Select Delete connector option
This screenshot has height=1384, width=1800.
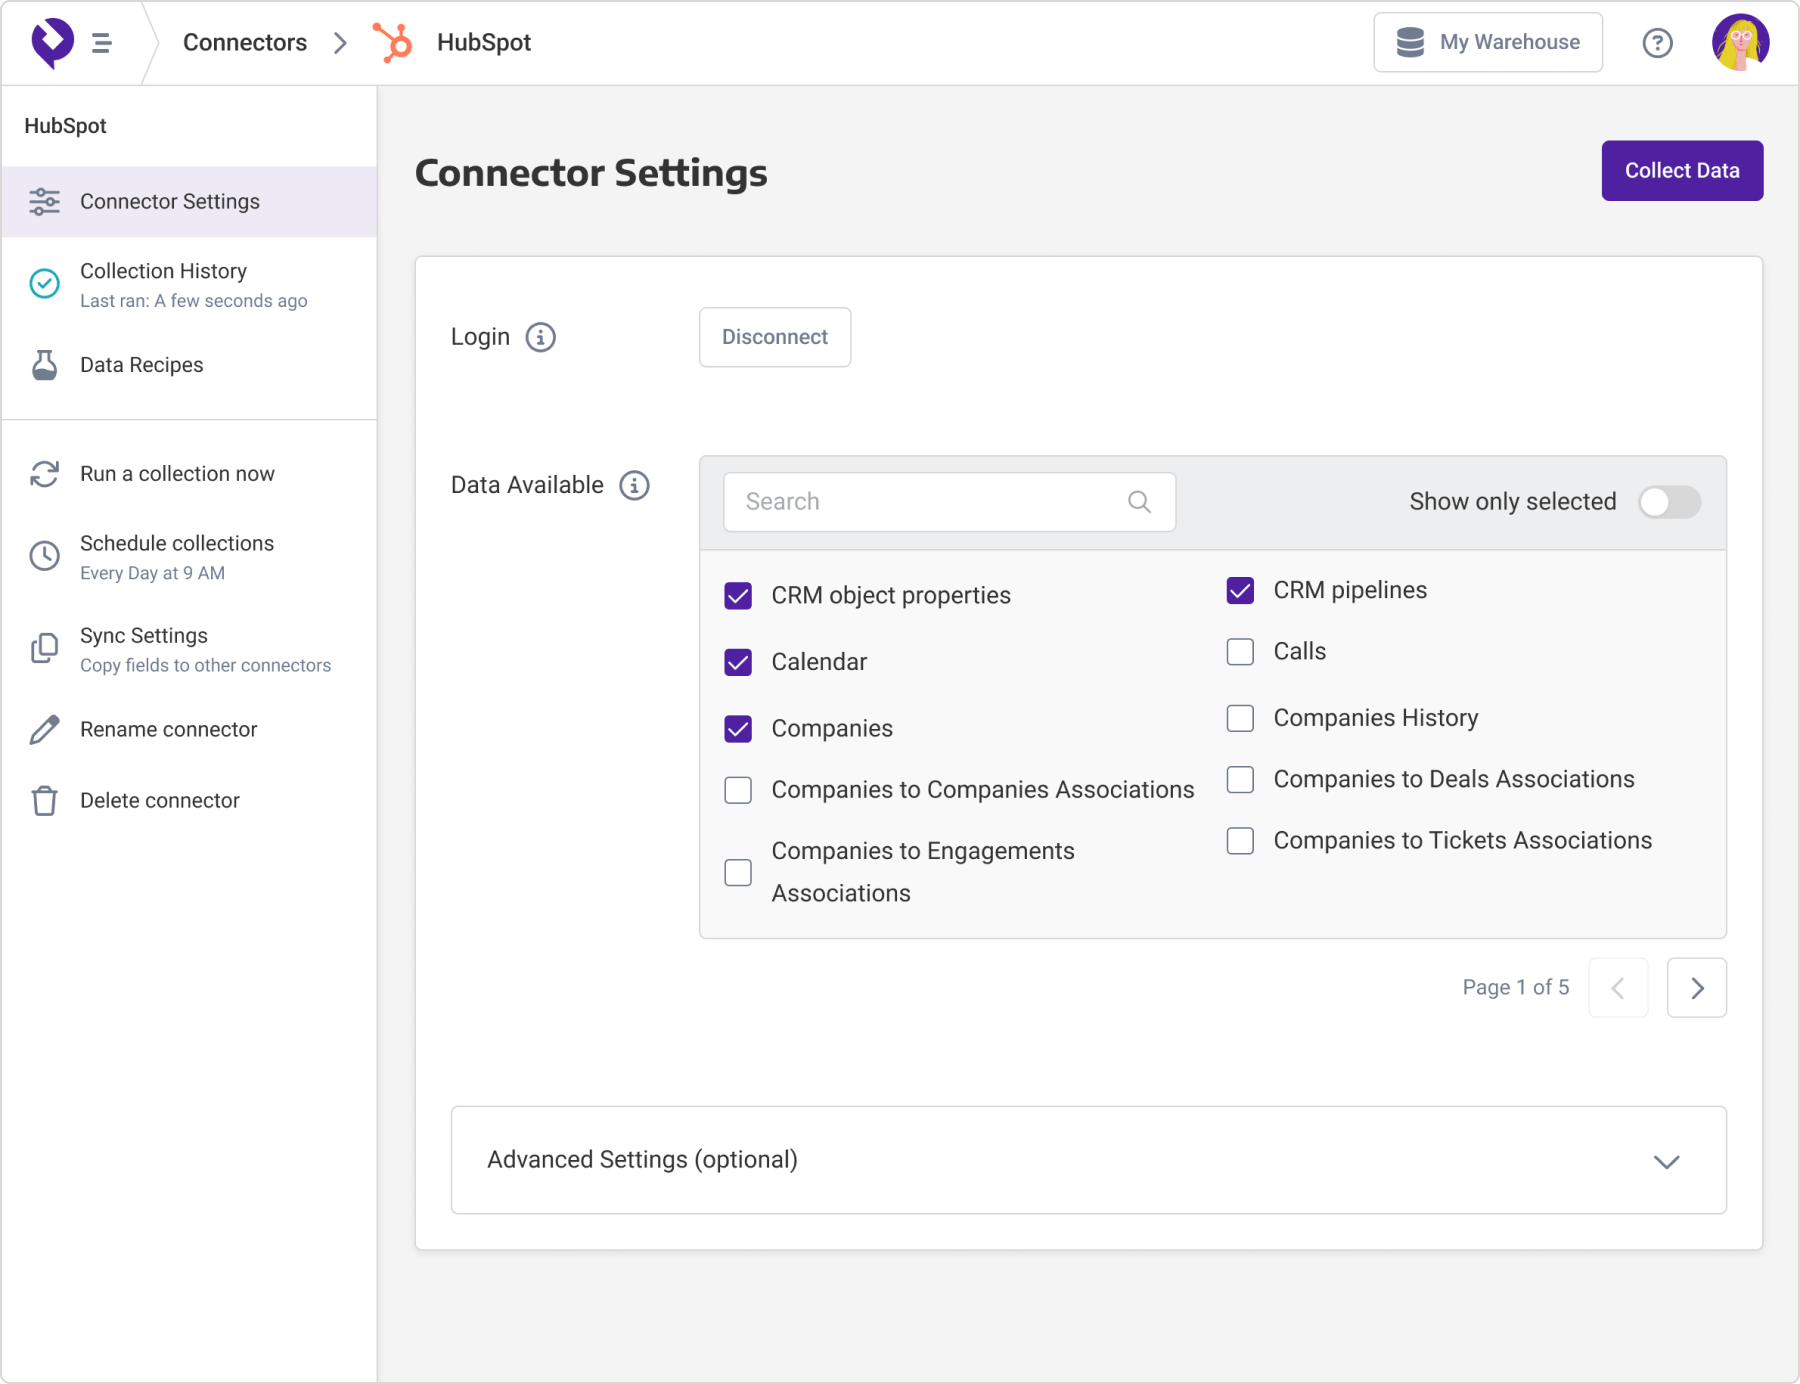point(189,801)
